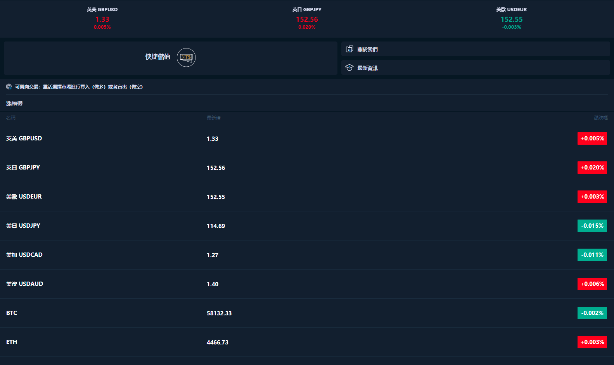Click the +0.020% badge in GBPJPY row

[x=592, y=167]
